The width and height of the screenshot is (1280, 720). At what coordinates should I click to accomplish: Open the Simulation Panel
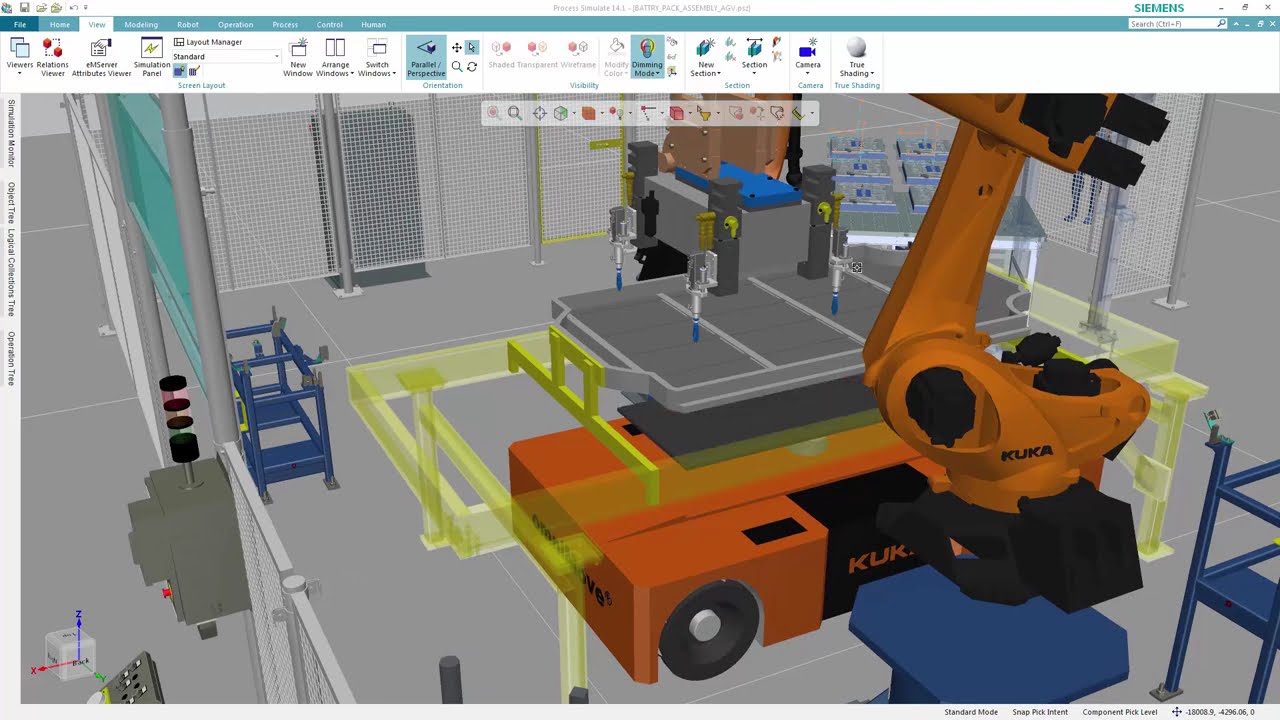(x=152, y=58)
